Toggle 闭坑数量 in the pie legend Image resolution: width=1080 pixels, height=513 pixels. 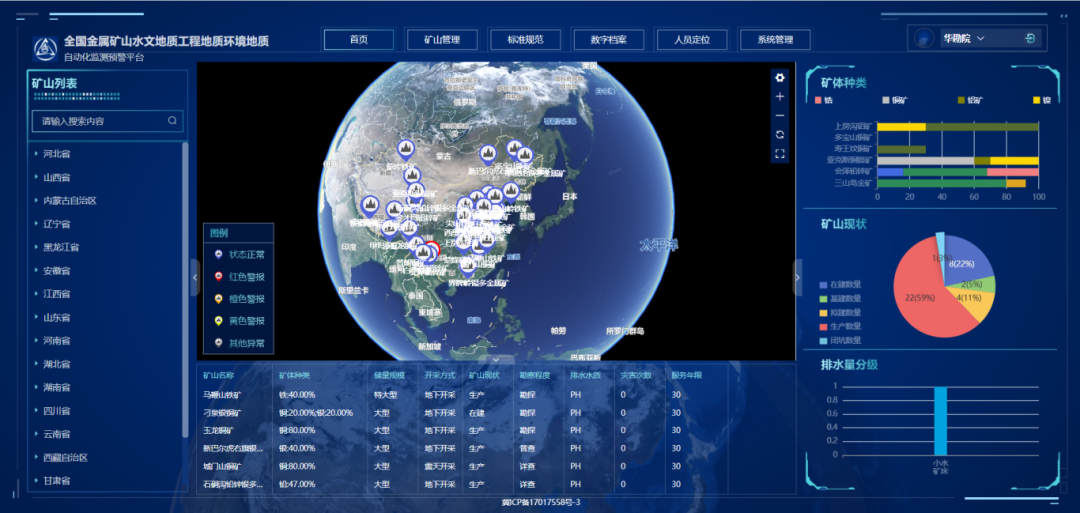(840, 340)
